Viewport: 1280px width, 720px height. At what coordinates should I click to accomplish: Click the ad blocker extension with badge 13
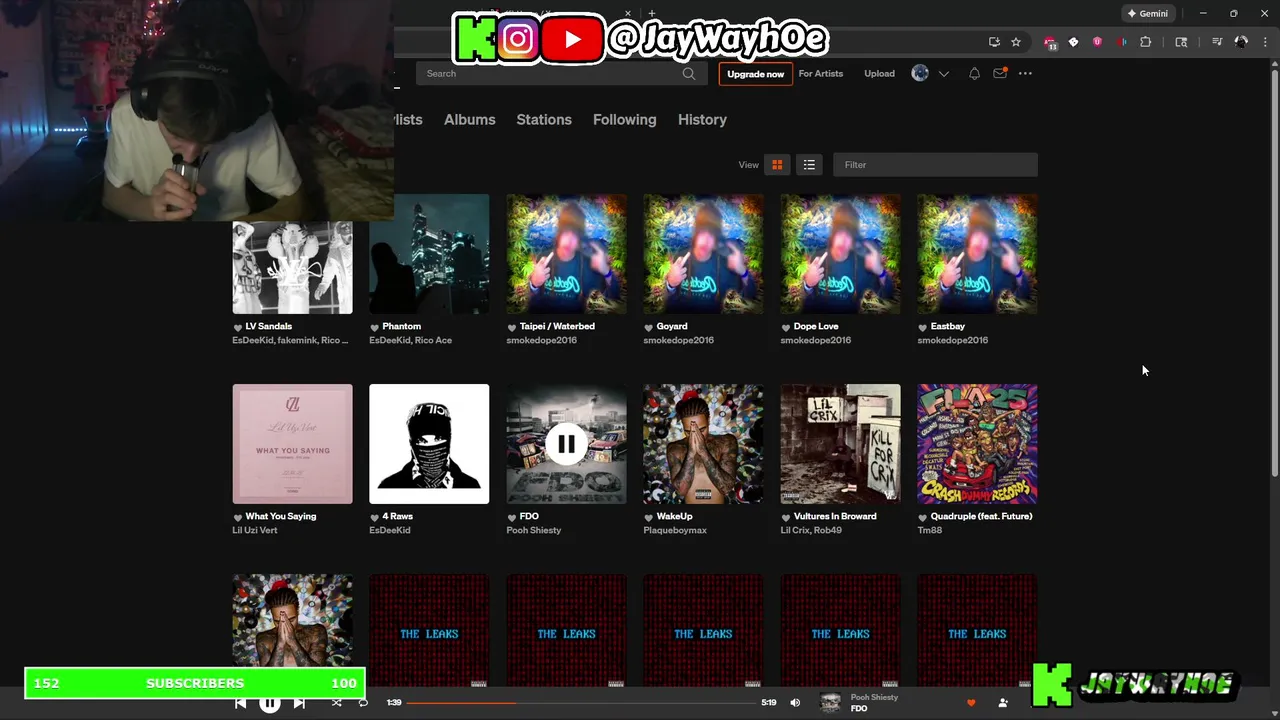coord(1050,43)
